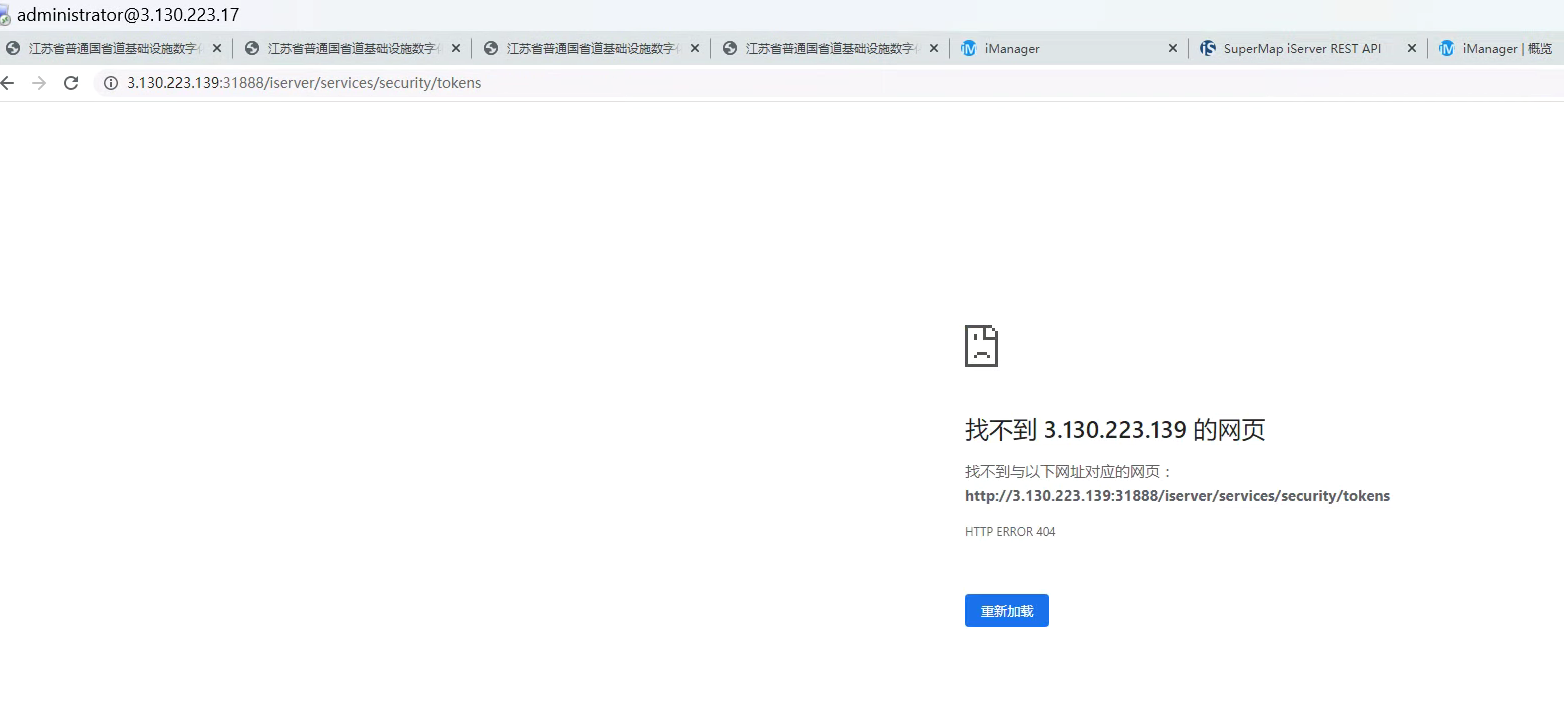Close the SuperMap iServer REST API tab

point(1412,48)
